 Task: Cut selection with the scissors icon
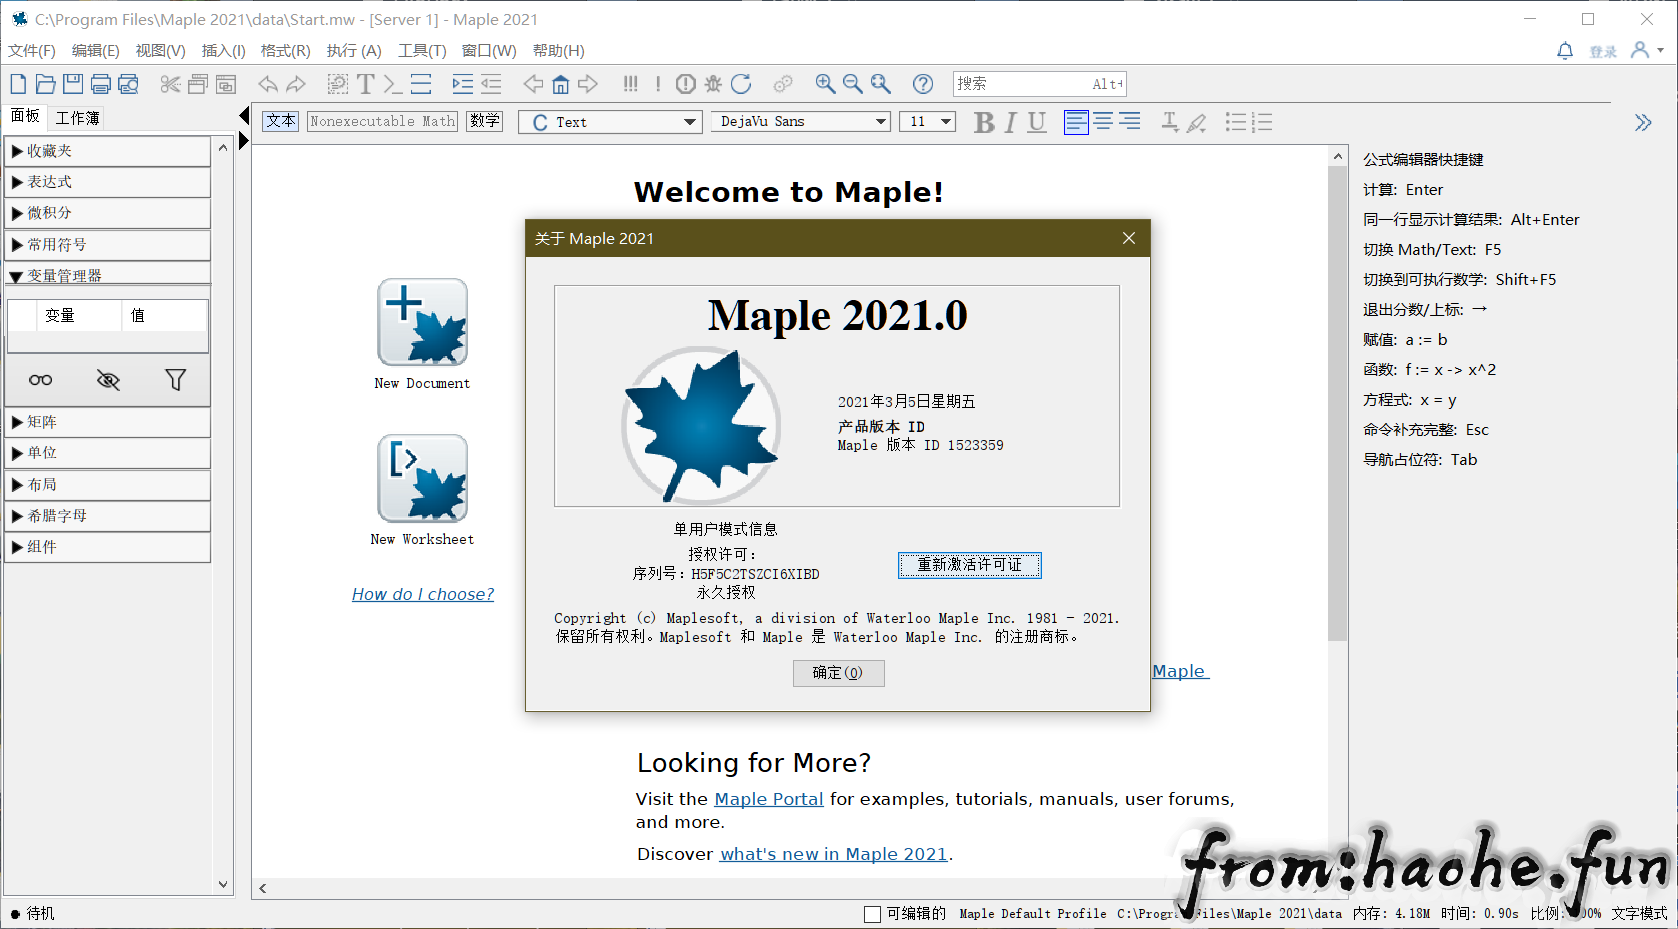[x=170, y=84]
